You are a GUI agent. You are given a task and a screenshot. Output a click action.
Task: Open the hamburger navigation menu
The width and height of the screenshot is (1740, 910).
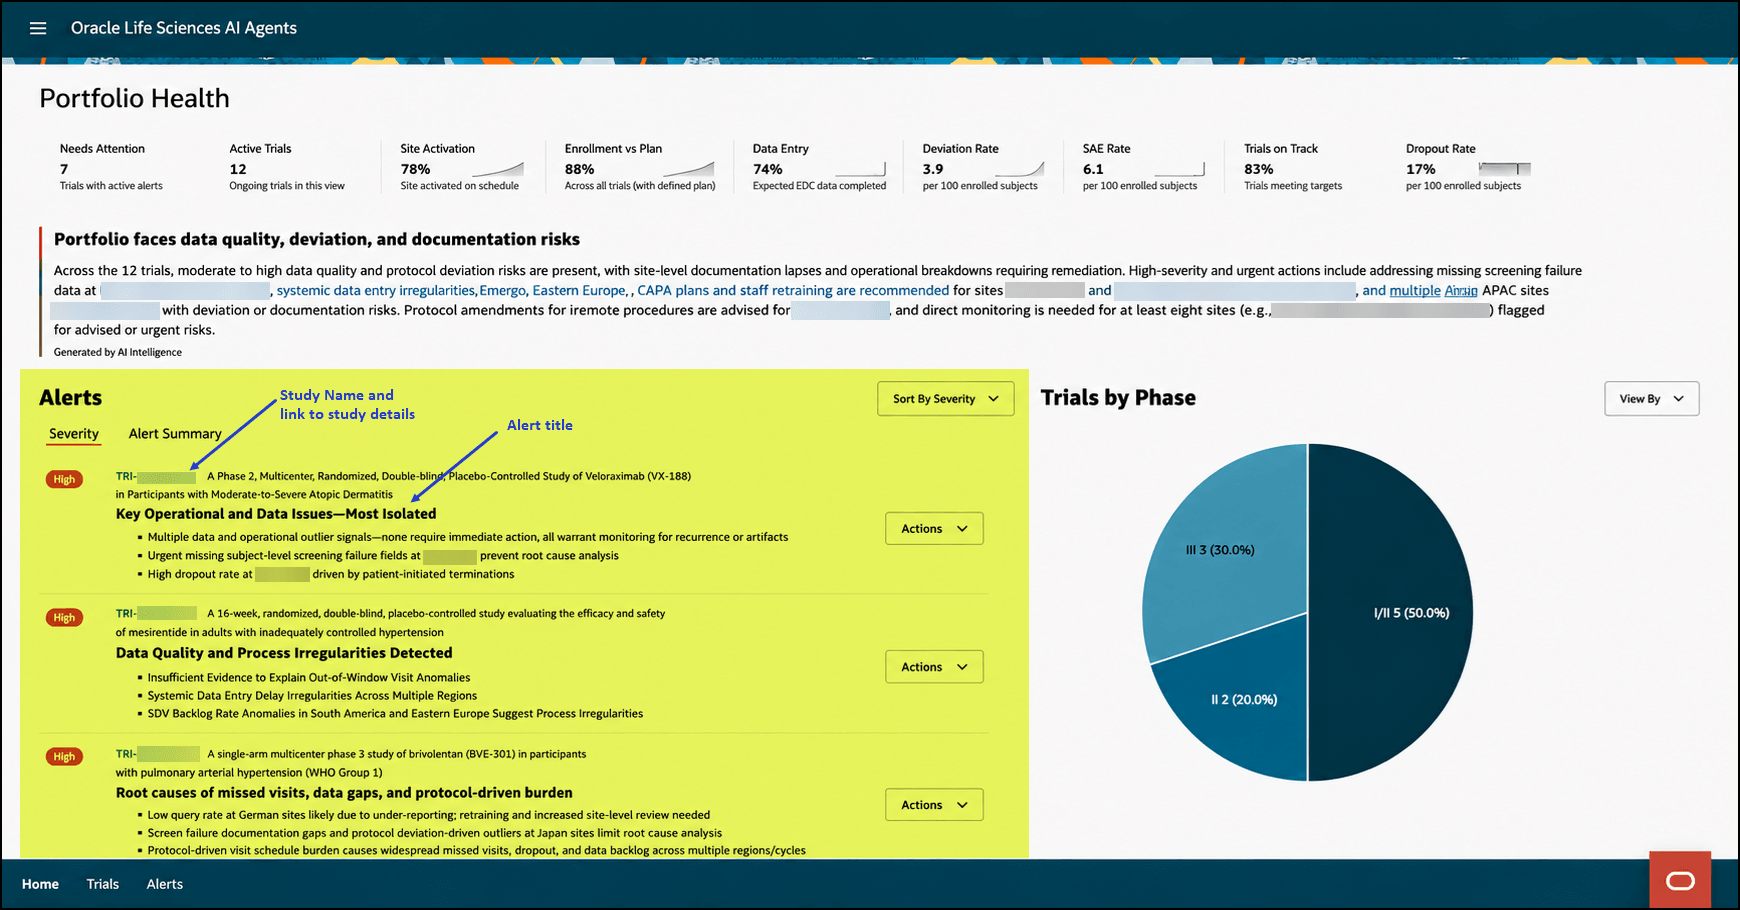coord(38,28)
